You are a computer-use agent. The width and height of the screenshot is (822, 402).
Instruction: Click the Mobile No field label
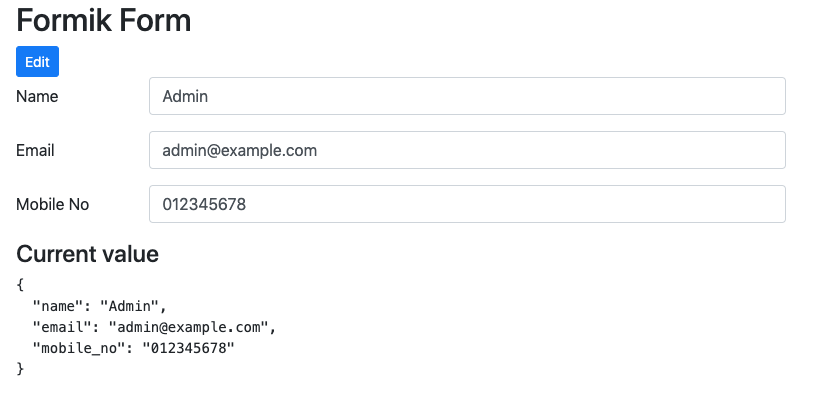pyautogui.click(x=52, y=204)
